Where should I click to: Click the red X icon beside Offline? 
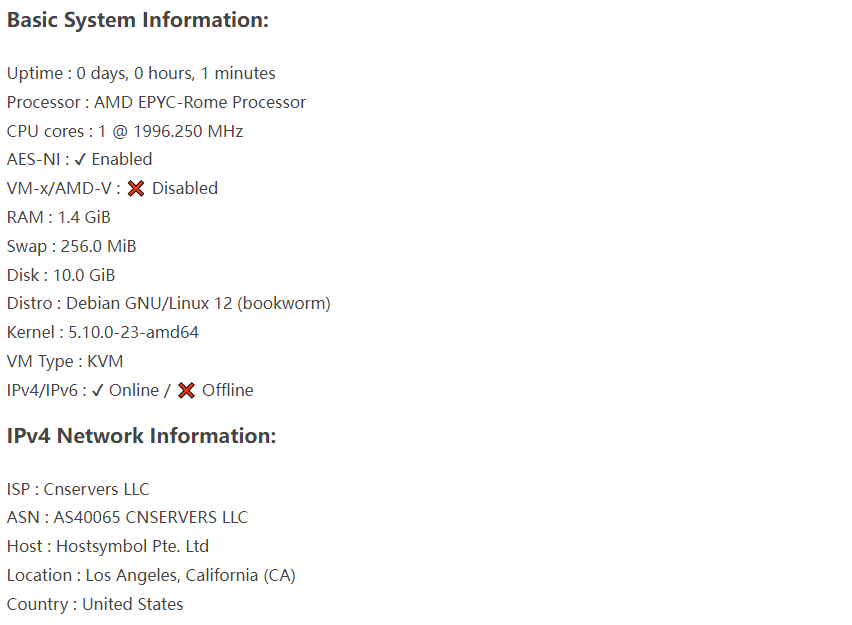point(186,390)
